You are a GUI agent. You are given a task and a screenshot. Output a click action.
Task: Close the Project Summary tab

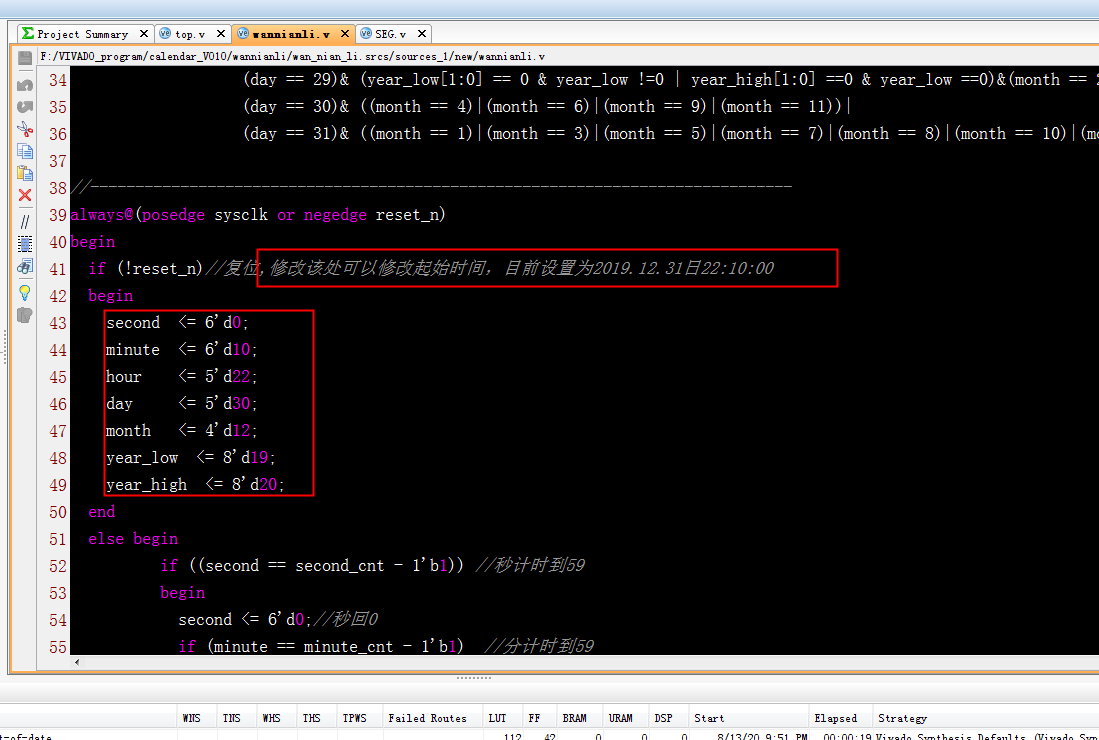coord(144,34)
